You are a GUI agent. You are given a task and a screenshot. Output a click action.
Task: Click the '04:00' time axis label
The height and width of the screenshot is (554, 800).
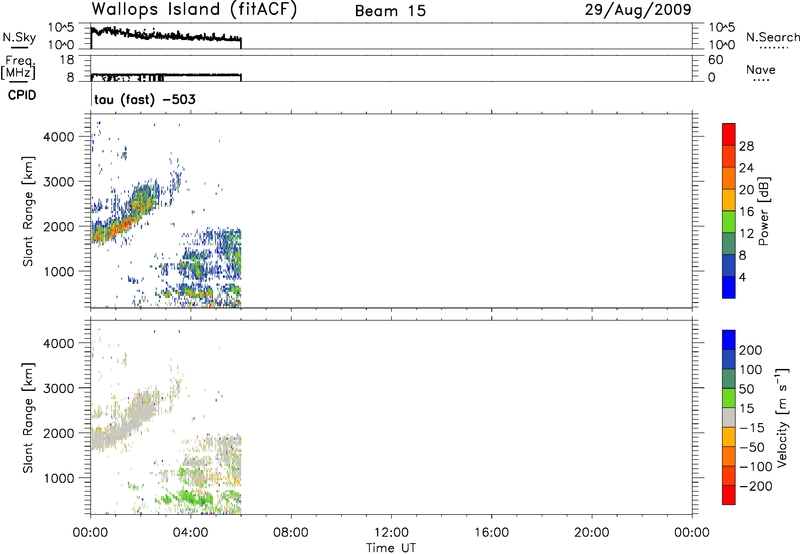click(x=191, y=533)
